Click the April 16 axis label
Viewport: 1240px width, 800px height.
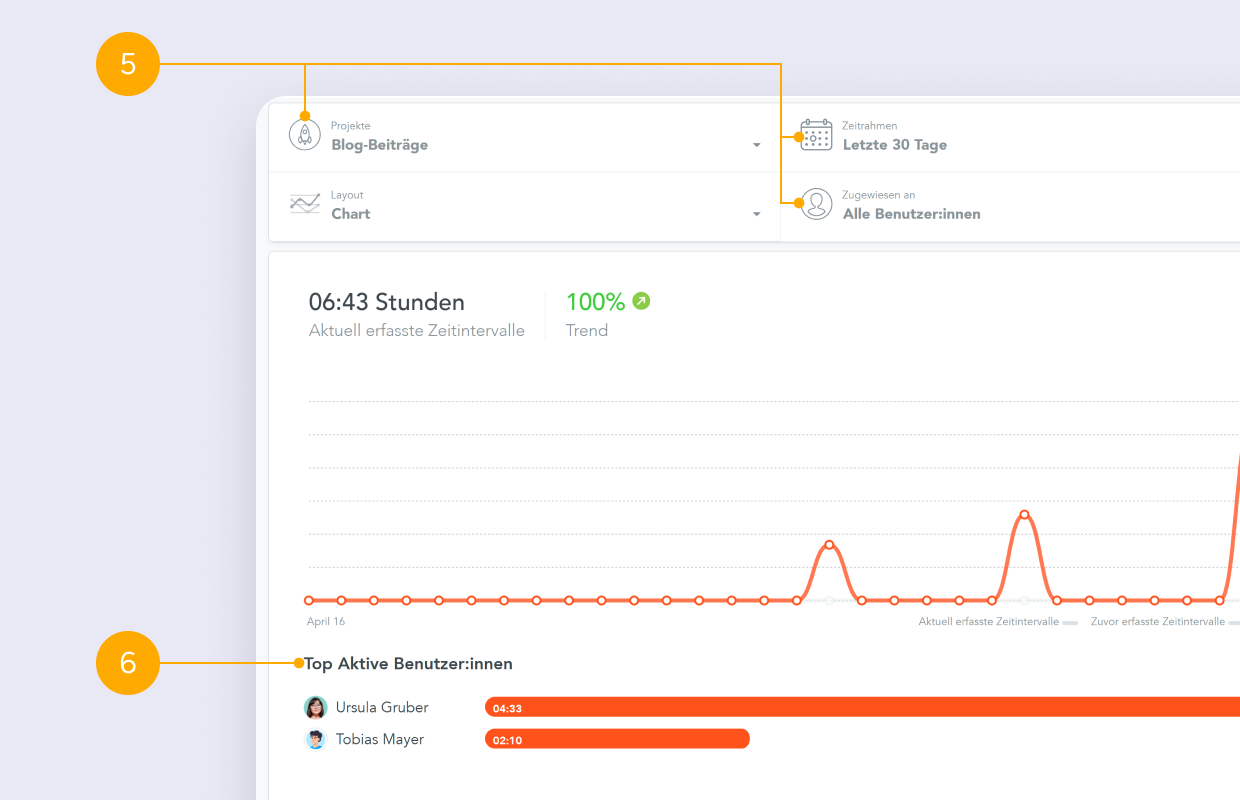coord(326,622)
